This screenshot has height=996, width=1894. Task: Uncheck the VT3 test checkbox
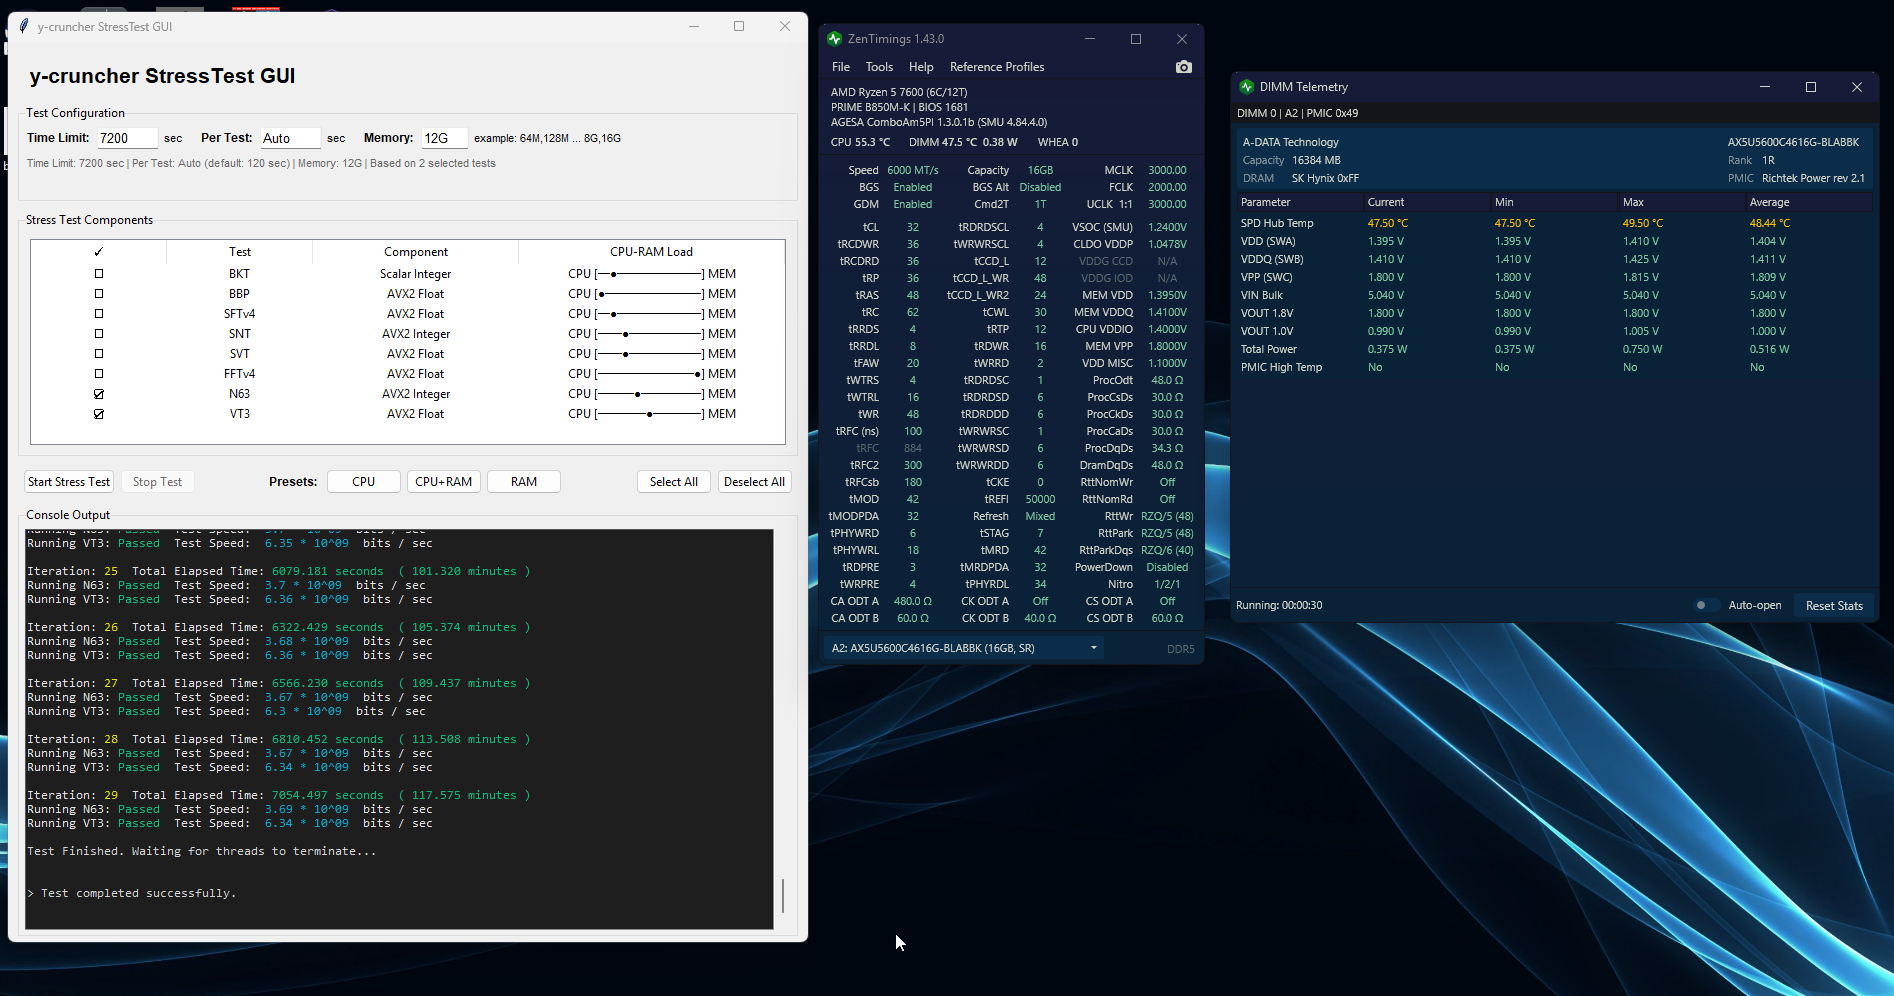click(x=99, y=414)
